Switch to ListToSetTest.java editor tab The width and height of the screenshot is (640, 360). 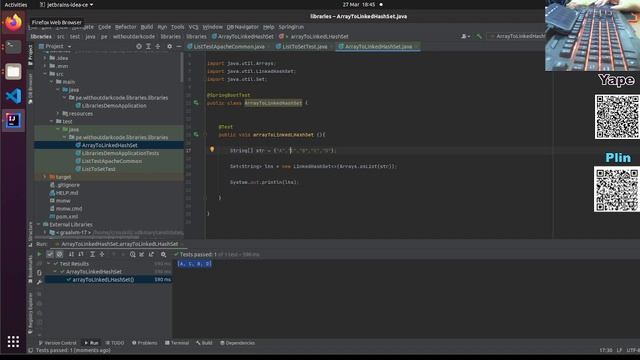point(304,47)
